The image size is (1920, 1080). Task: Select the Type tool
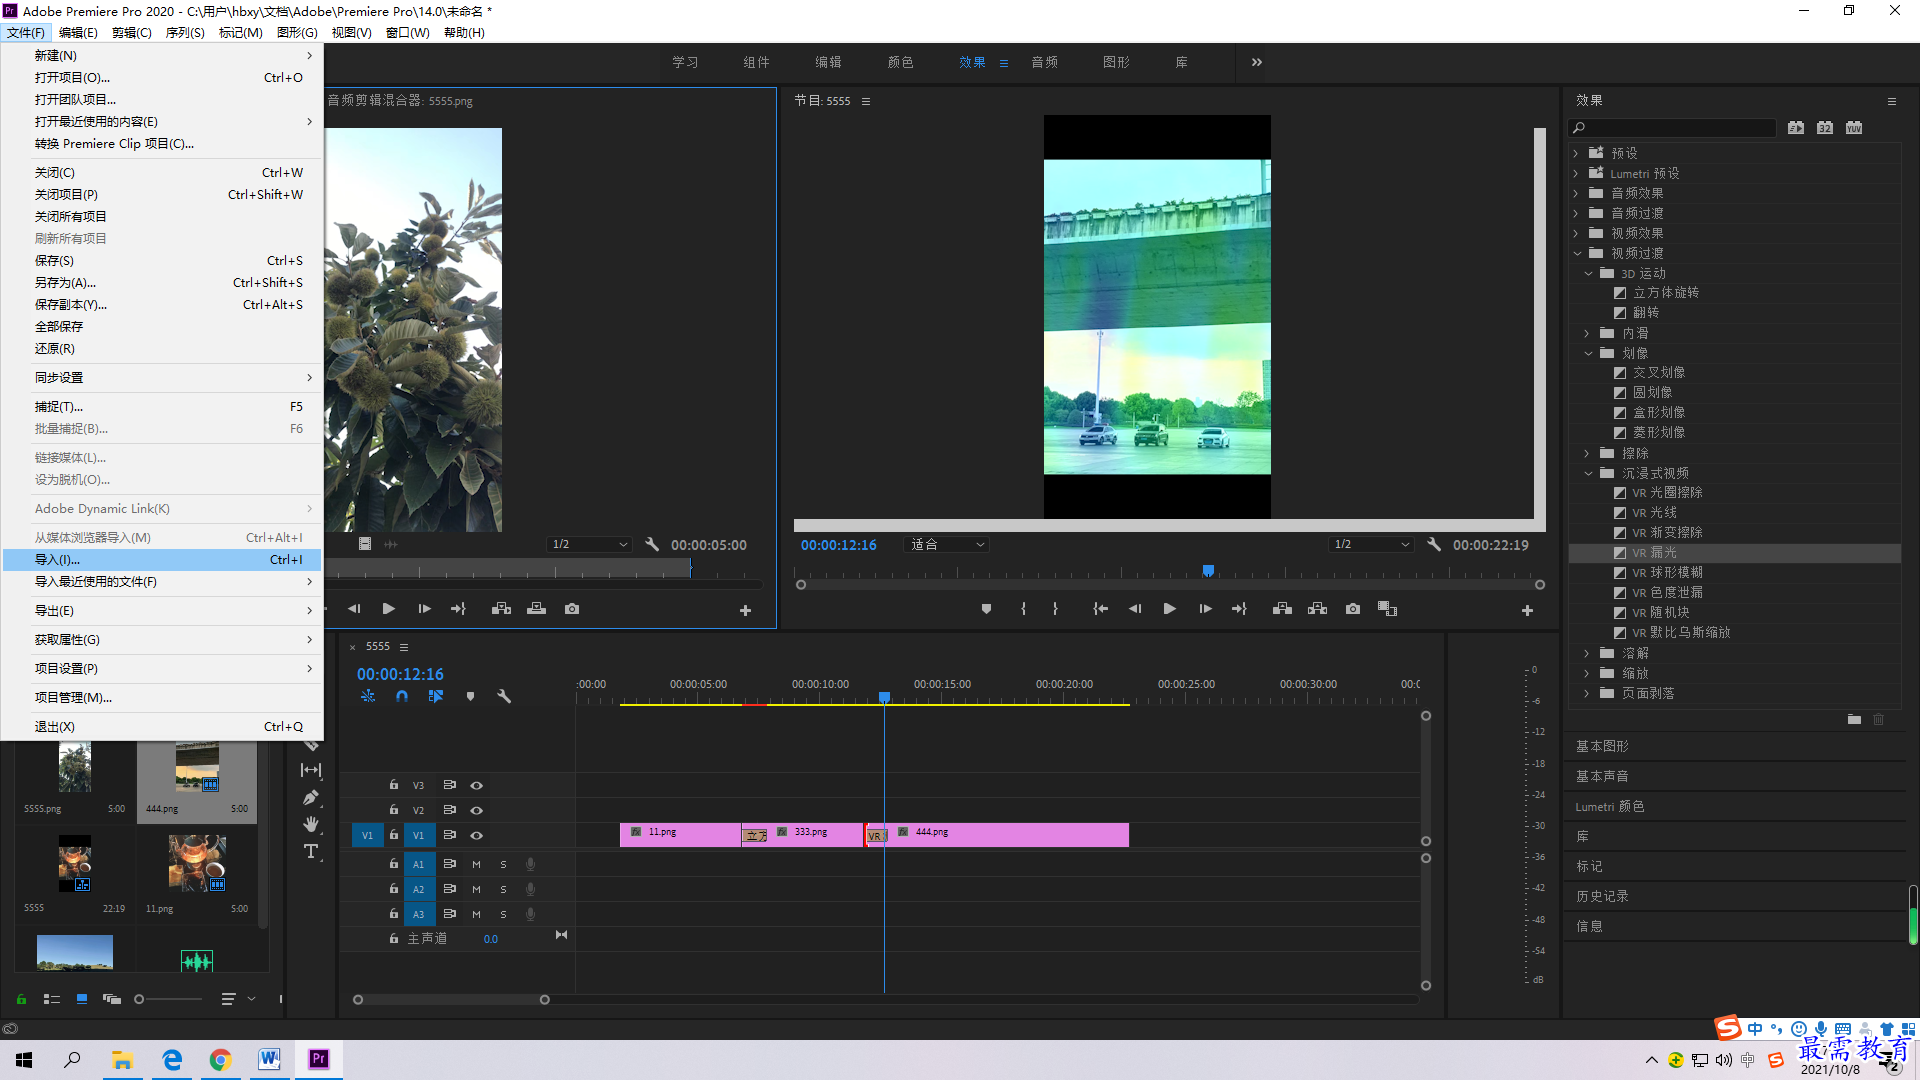pyautogui.click(x=311, y=851)
